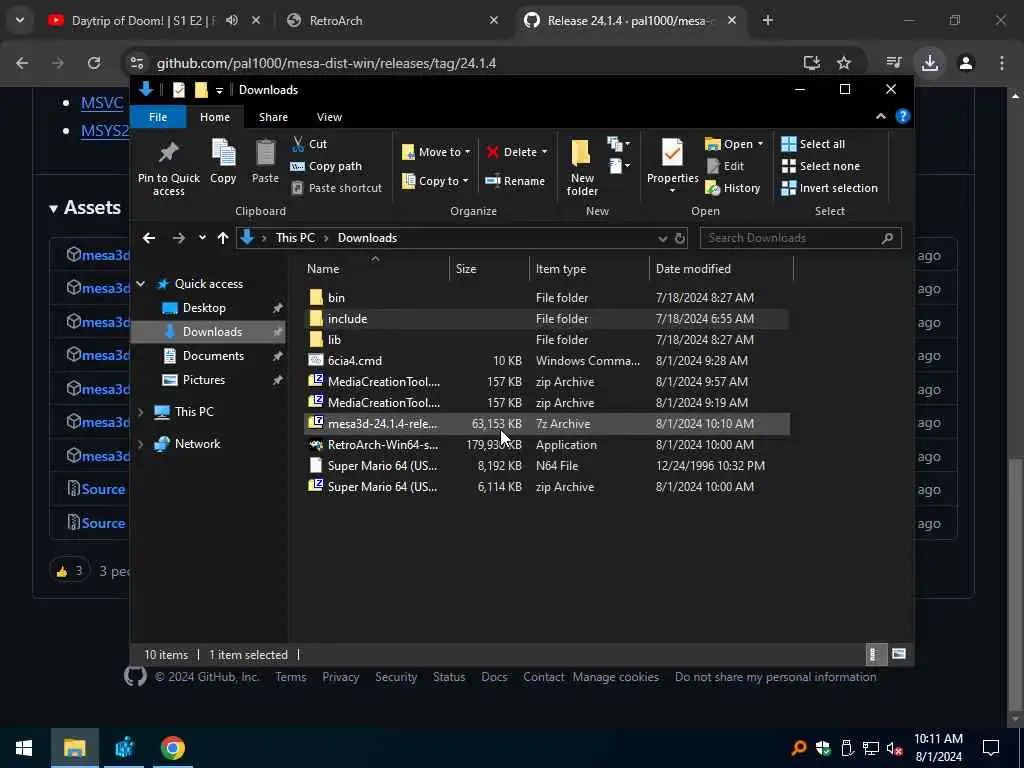Screen dimensions: 1024x768
Task: Click Select none in ribbon
Action: [x=821, y=166]
